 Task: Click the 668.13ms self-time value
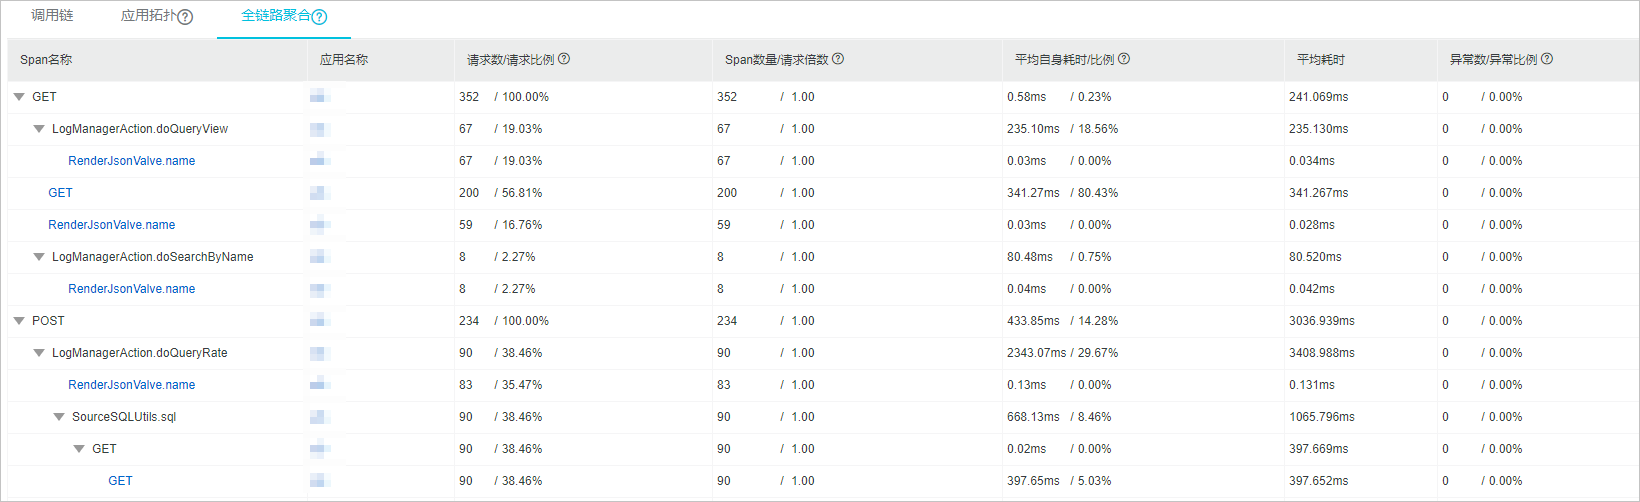point(1033,417)
